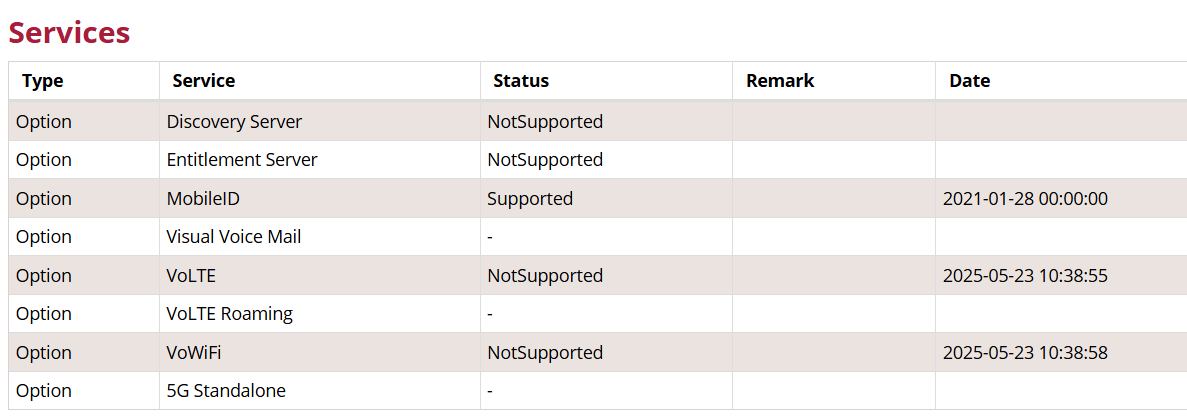
Task: Select the plain VoLTE service cell
Action: click(191, 276)
